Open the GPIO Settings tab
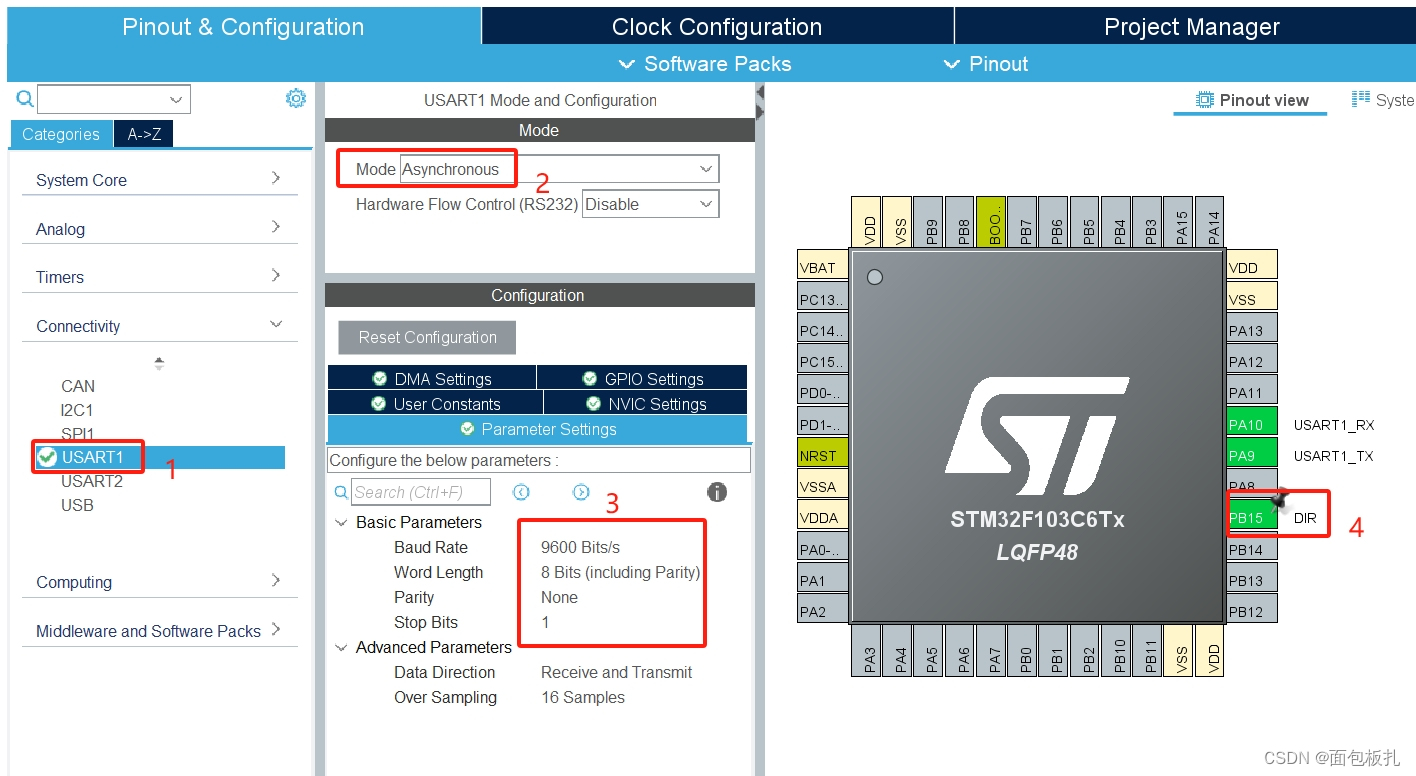The image size is (1416, 776). [x=642, y=378]
